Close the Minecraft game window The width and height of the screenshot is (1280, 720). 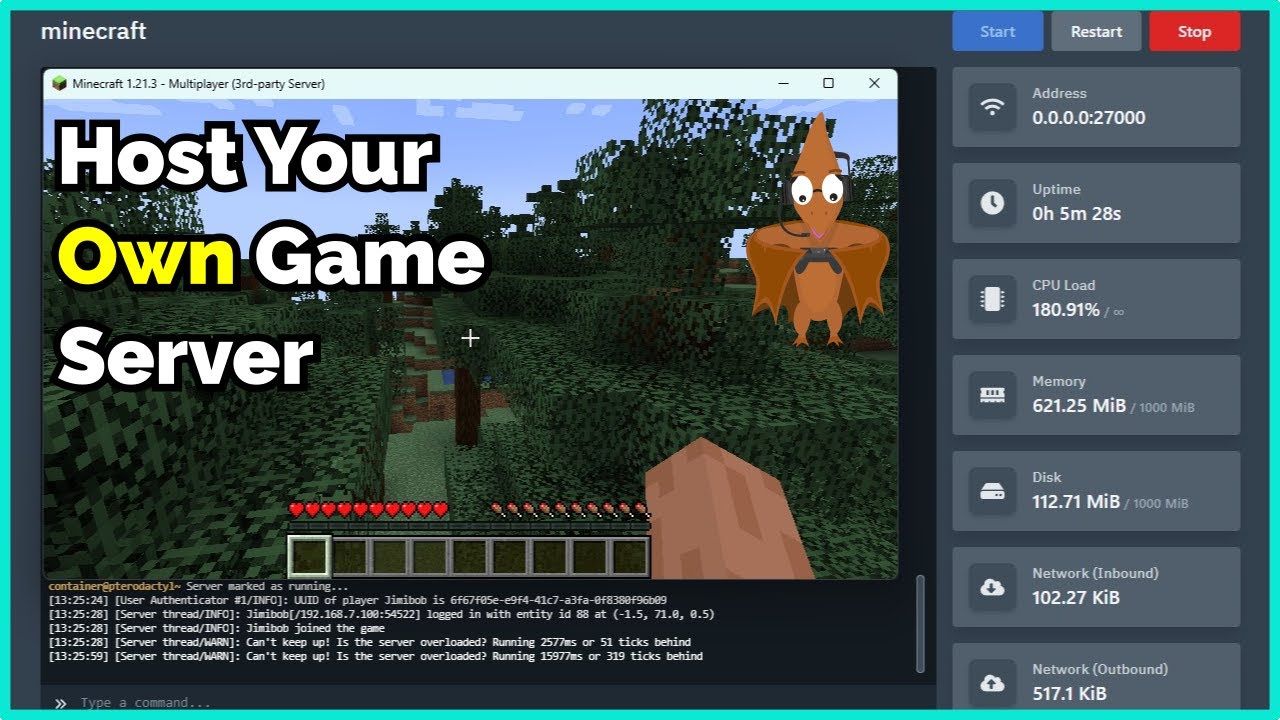tap(874, 84)
